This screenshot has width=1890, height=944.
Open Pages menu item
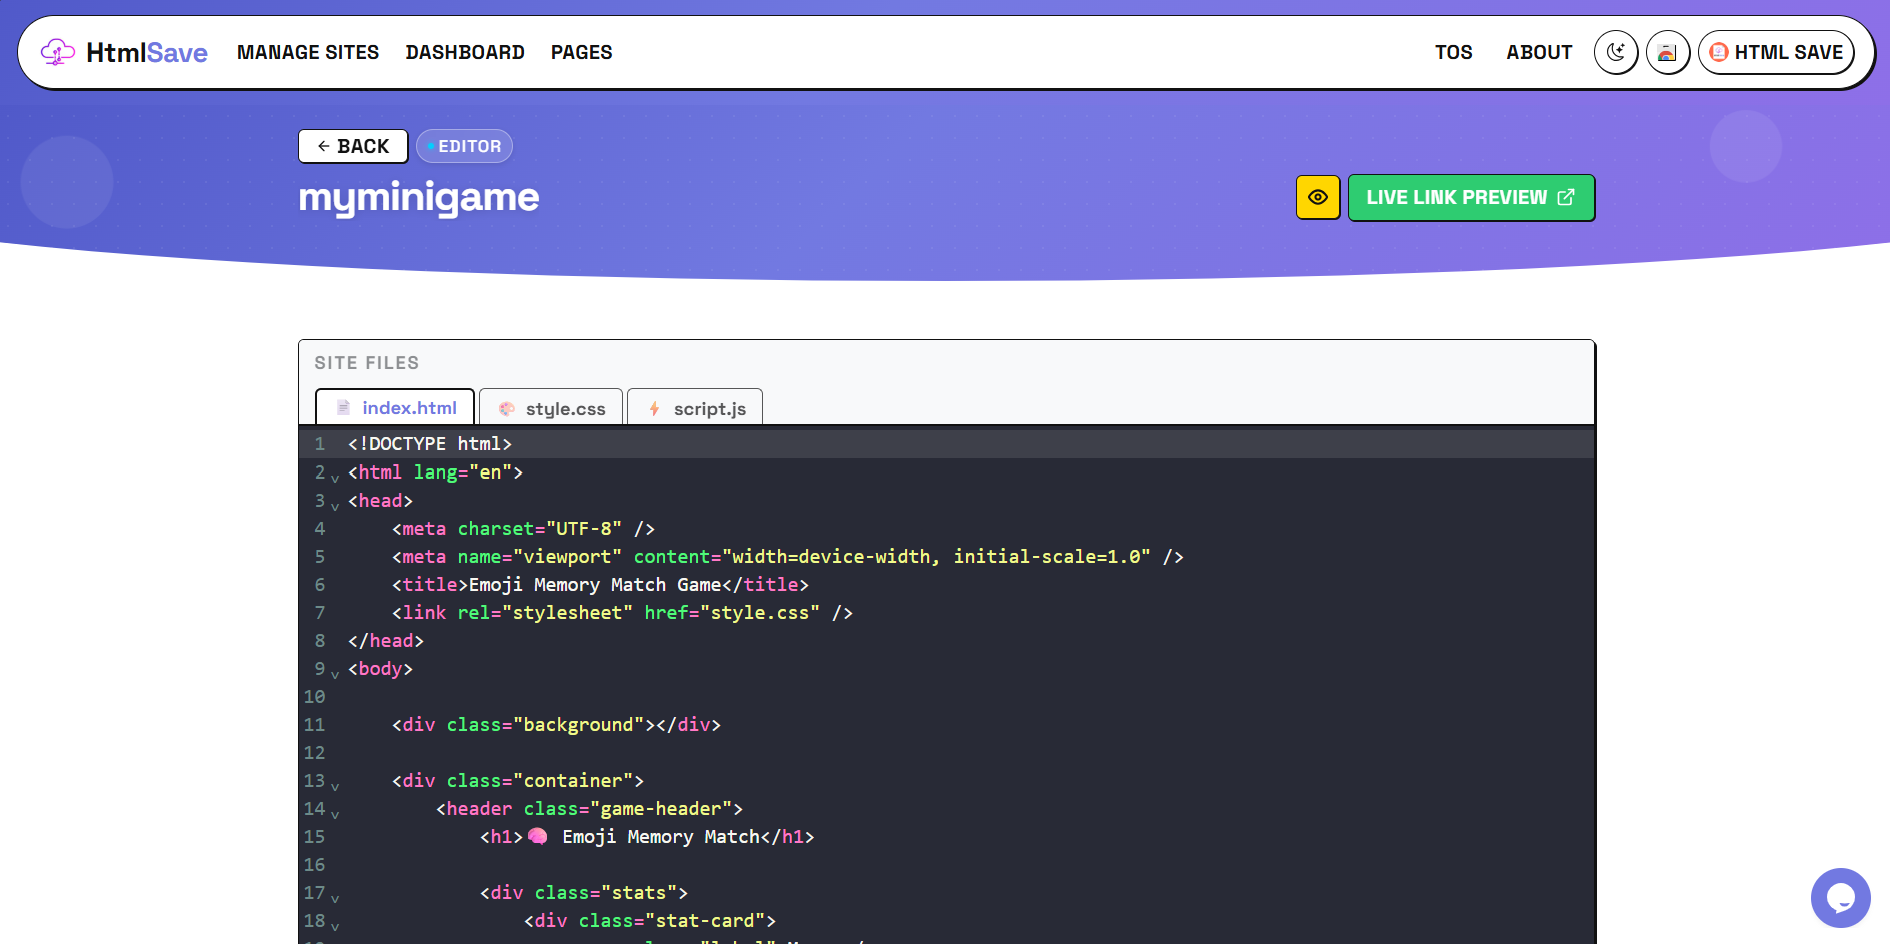582,52
